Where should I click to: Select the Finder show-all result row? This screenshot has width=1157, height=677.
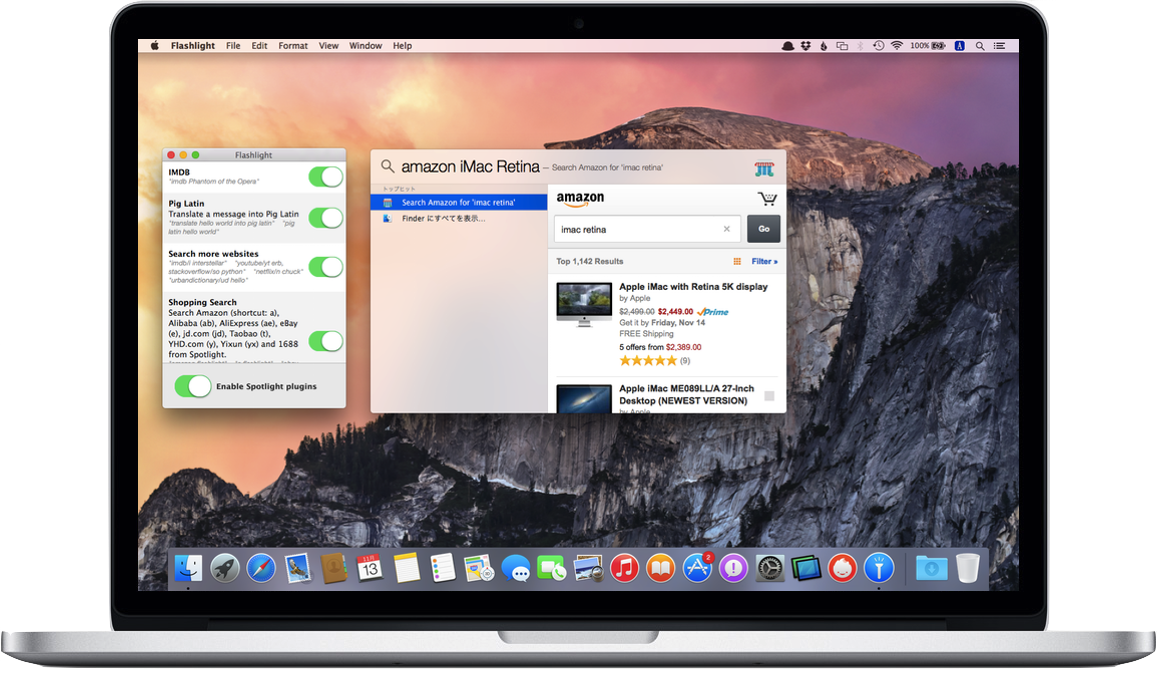click(459, 219)
